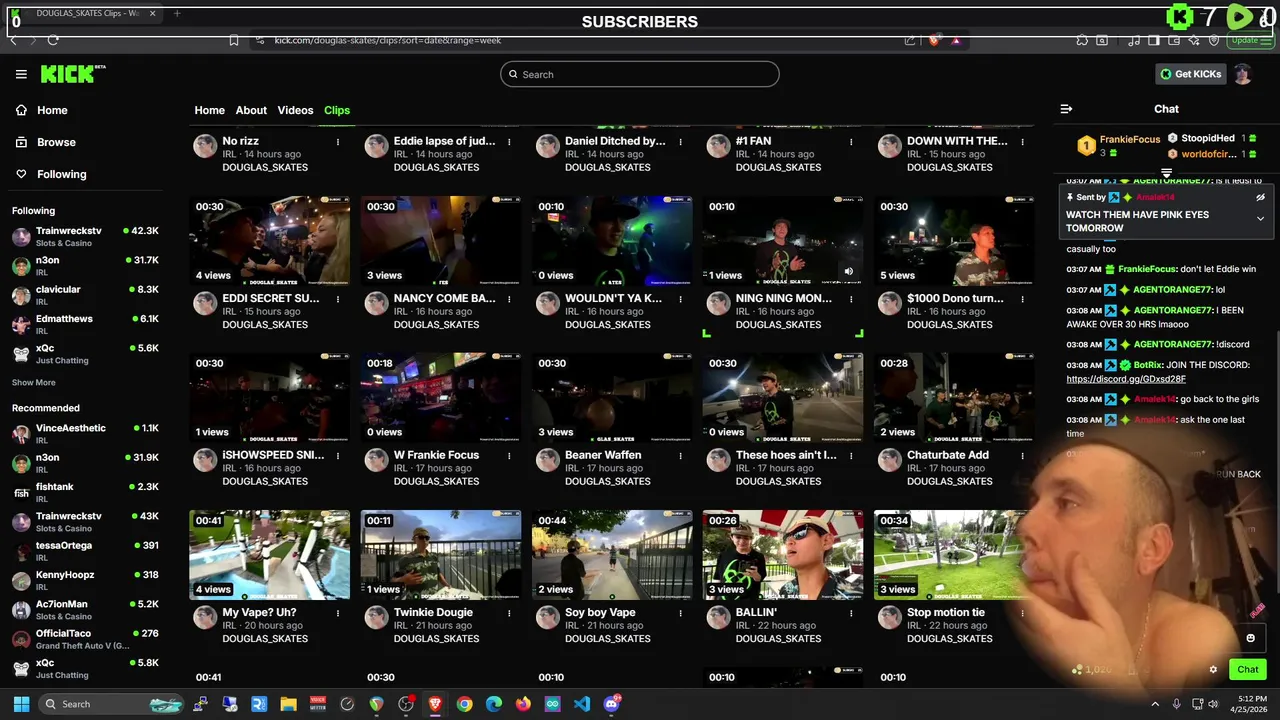Open options for W Frankie Focus clip
This screenshot has width=1280, height=720.
coord(509,456)
